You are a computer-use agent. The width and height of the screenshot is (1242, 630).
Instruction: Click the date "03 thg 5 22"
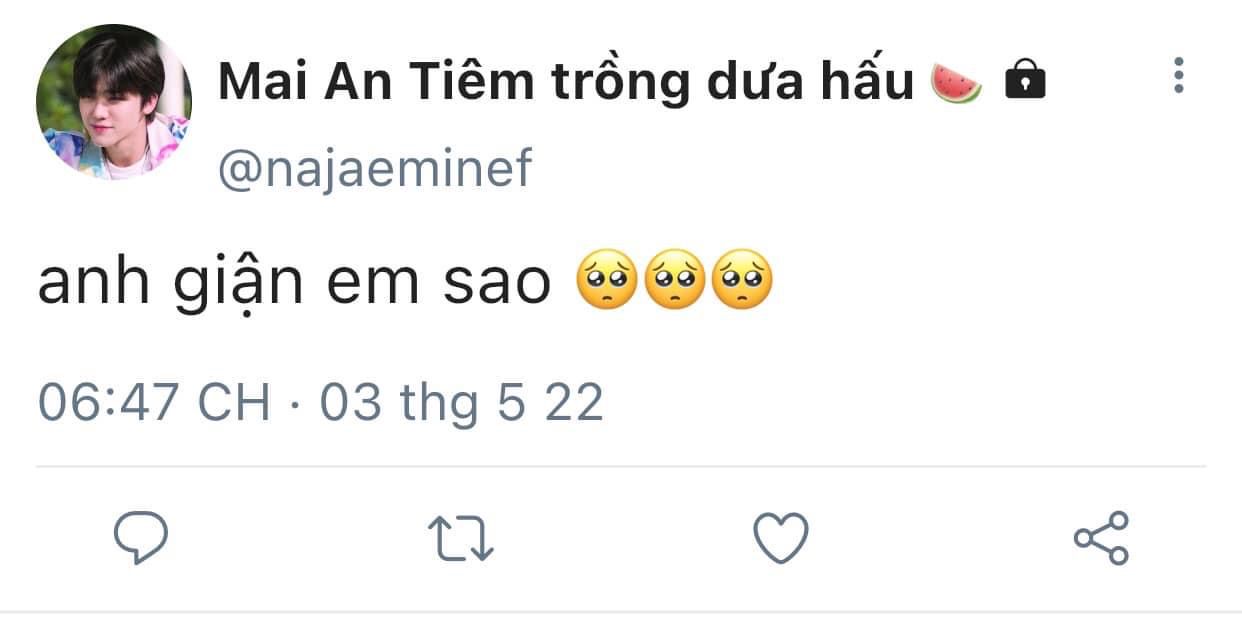point(461,404)
